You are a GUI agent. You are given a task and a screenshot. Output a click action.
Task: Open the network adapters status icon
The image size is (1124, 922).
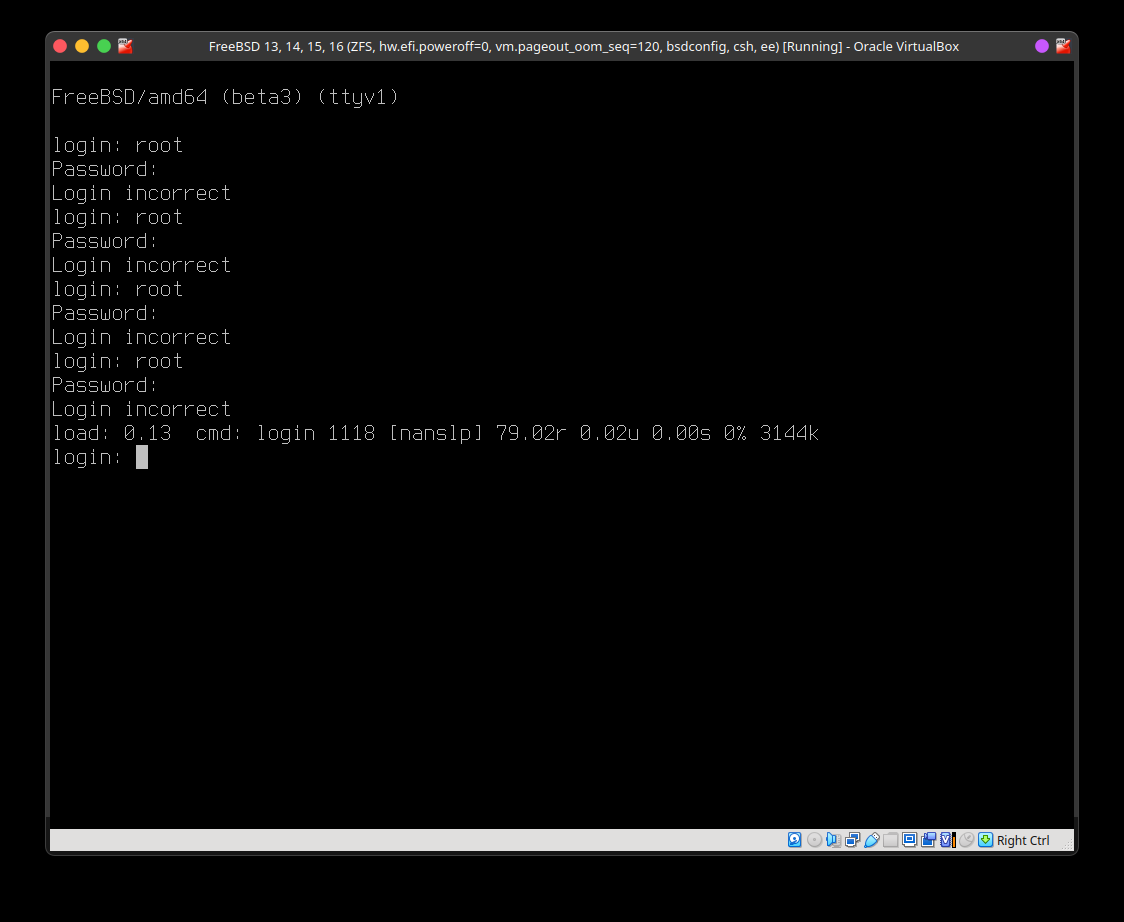(853, 840)
